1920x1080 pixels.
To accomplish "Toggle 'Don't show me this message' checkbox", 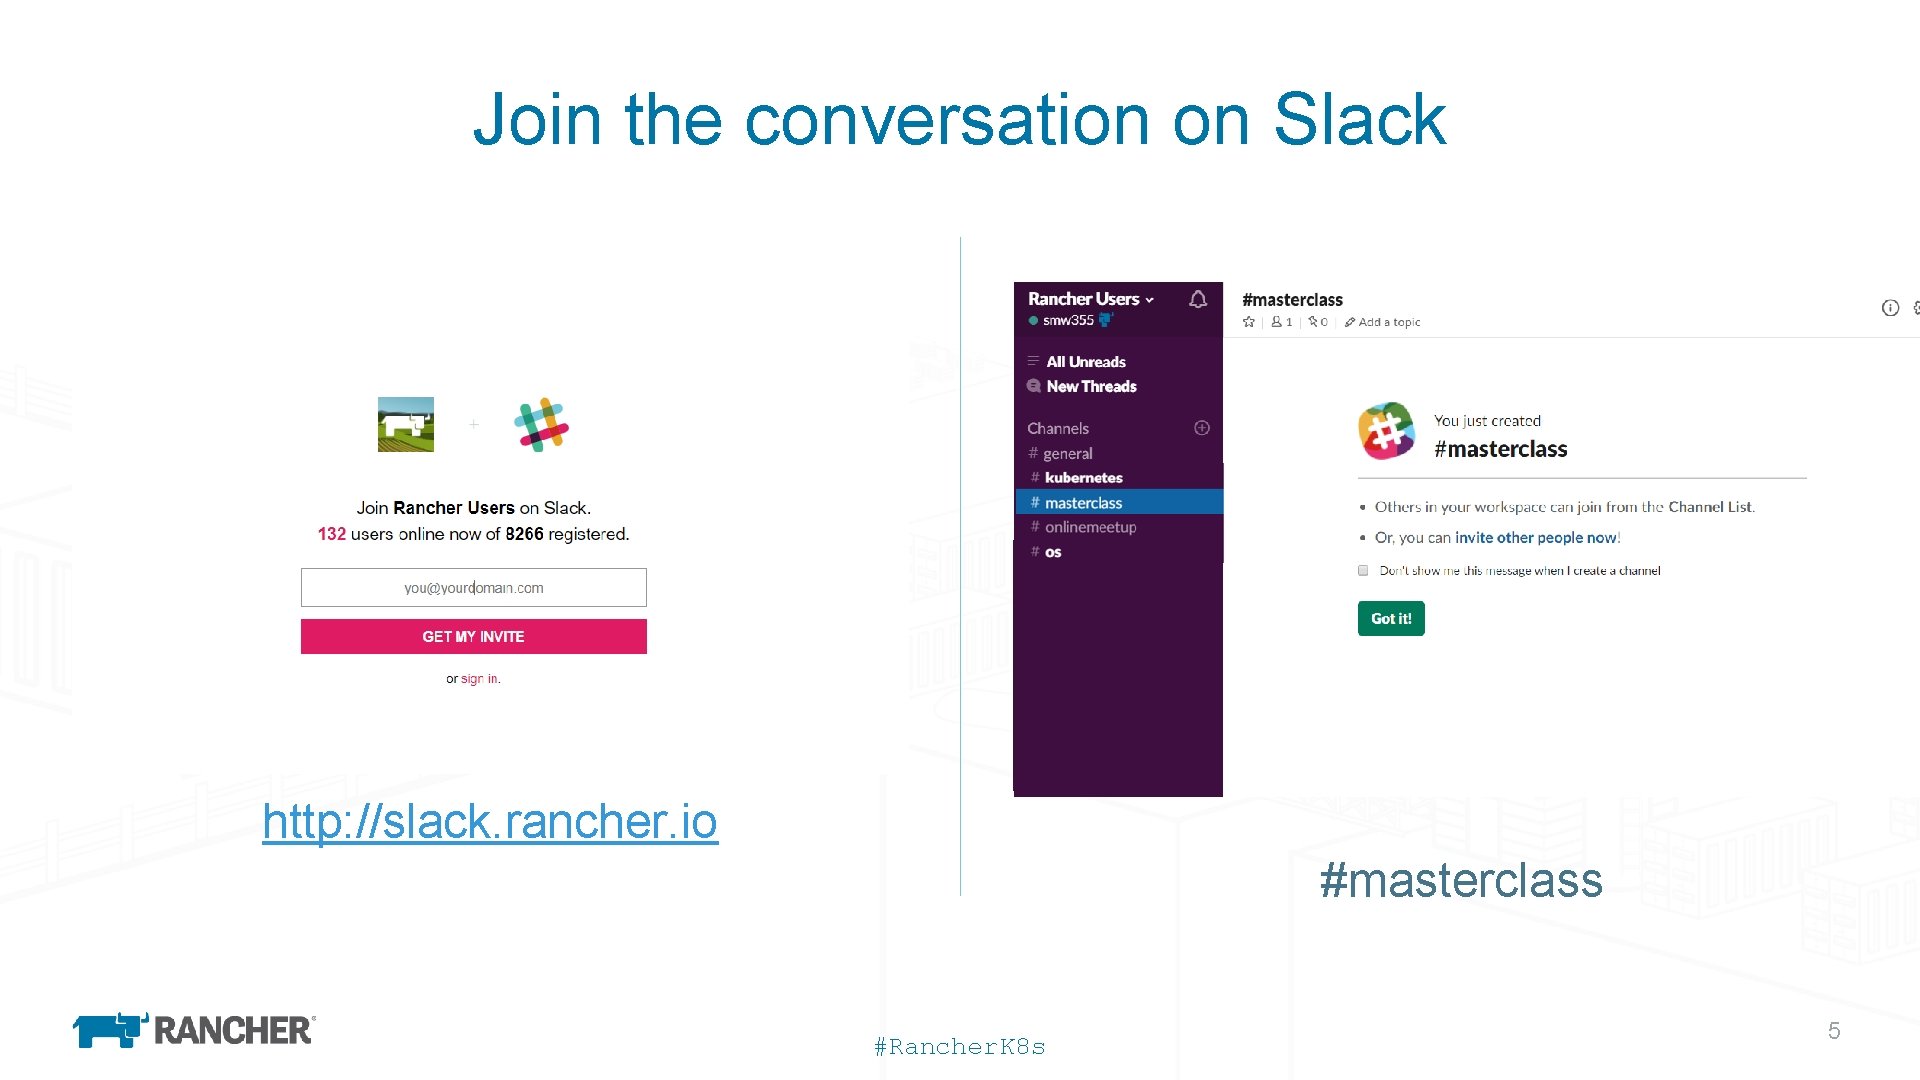I will (1362, 570).
